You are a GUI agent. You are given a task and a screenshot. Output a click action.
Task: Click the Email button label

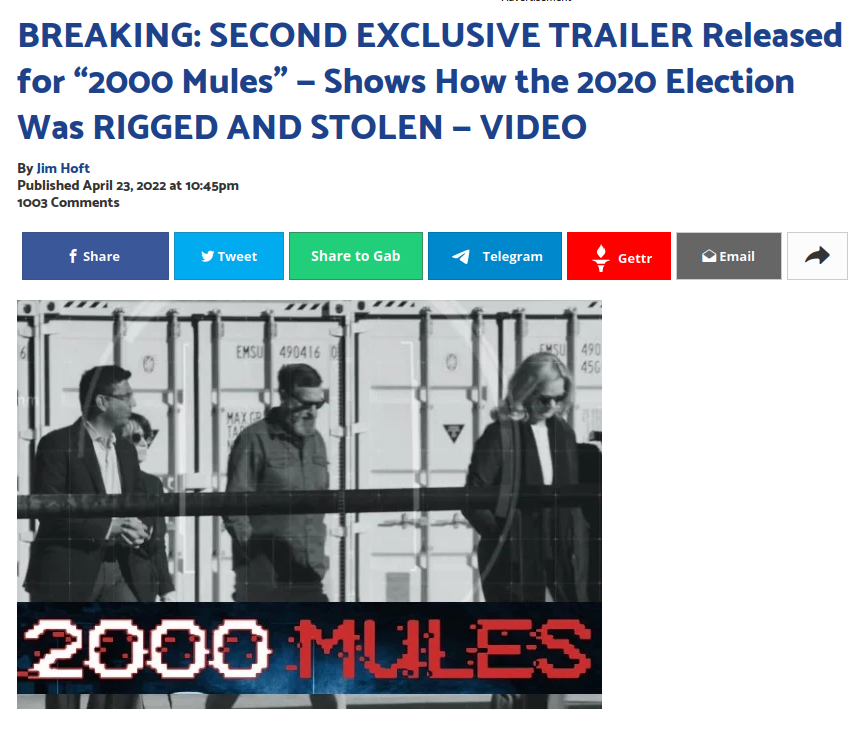coord(737,256)
